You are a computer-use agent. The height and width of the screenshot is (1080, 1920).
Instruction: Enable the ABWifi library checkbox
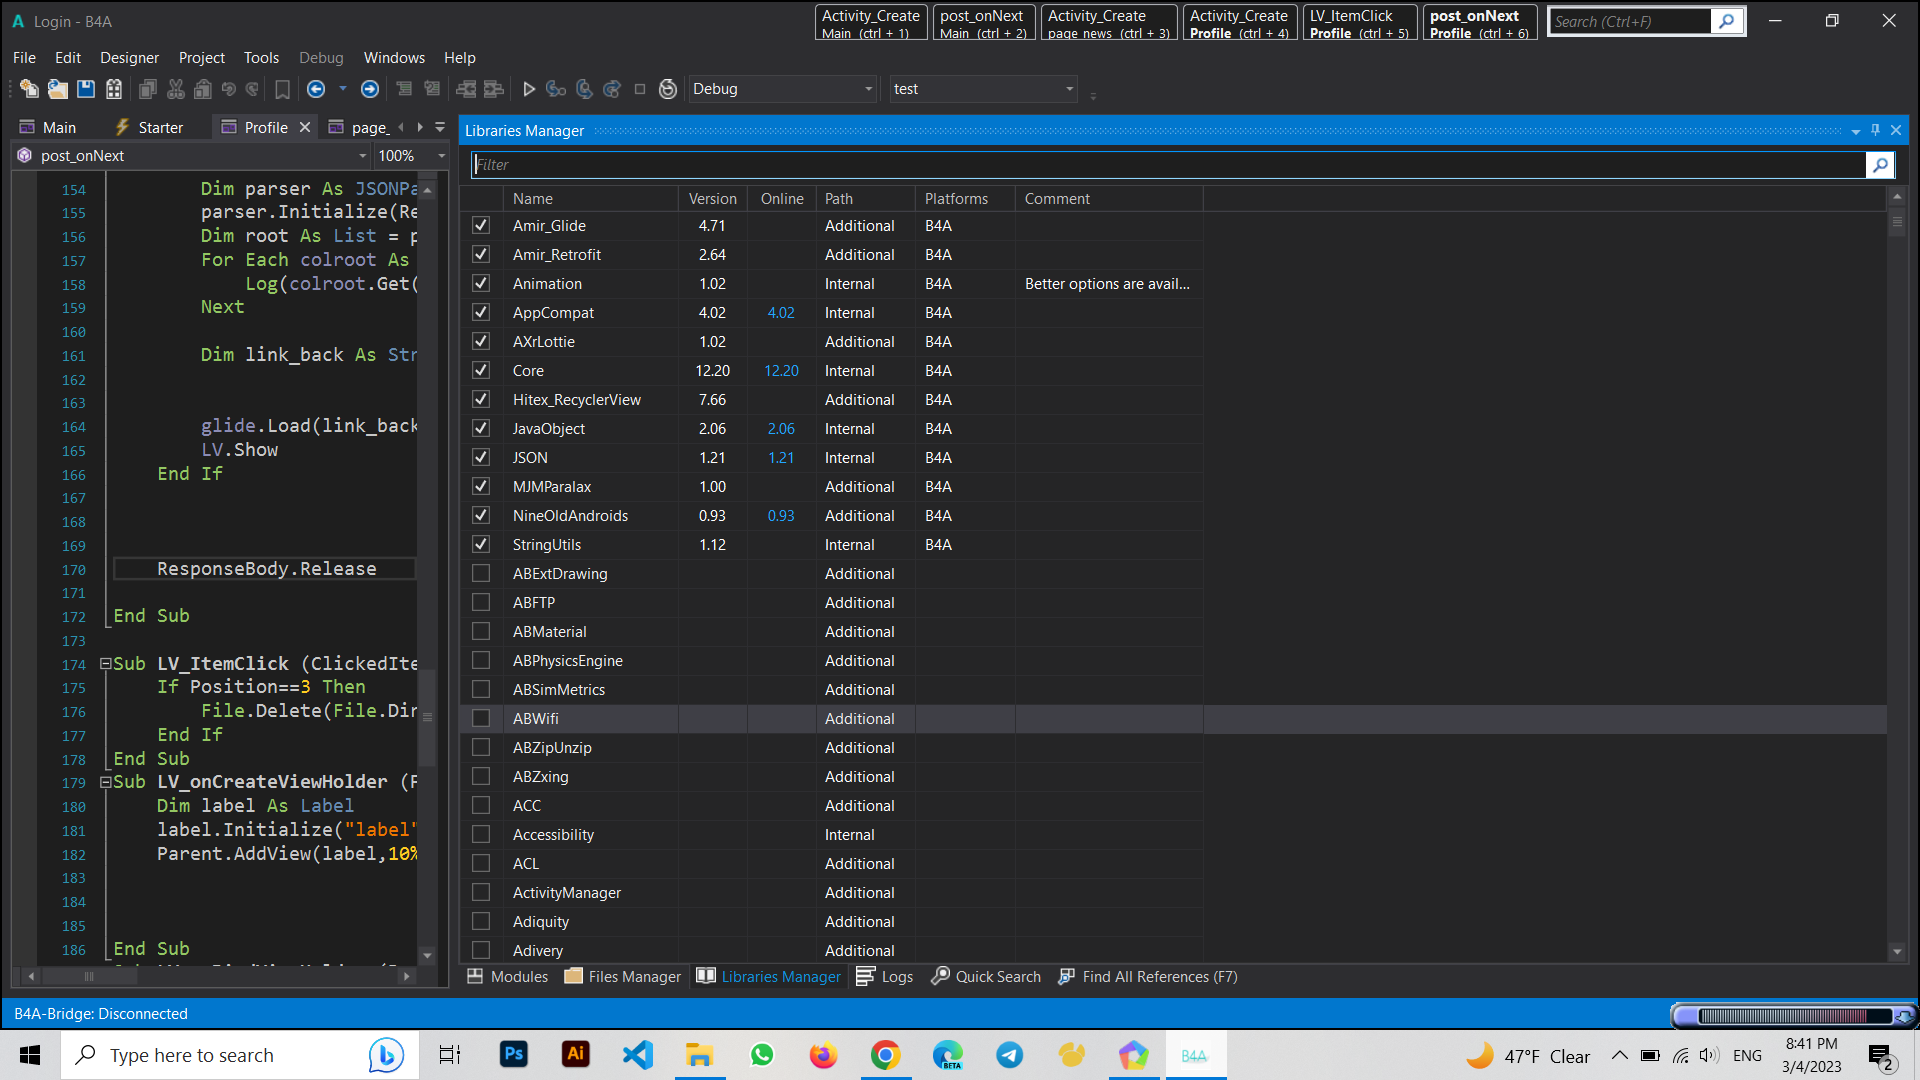[x=481, y=719]
